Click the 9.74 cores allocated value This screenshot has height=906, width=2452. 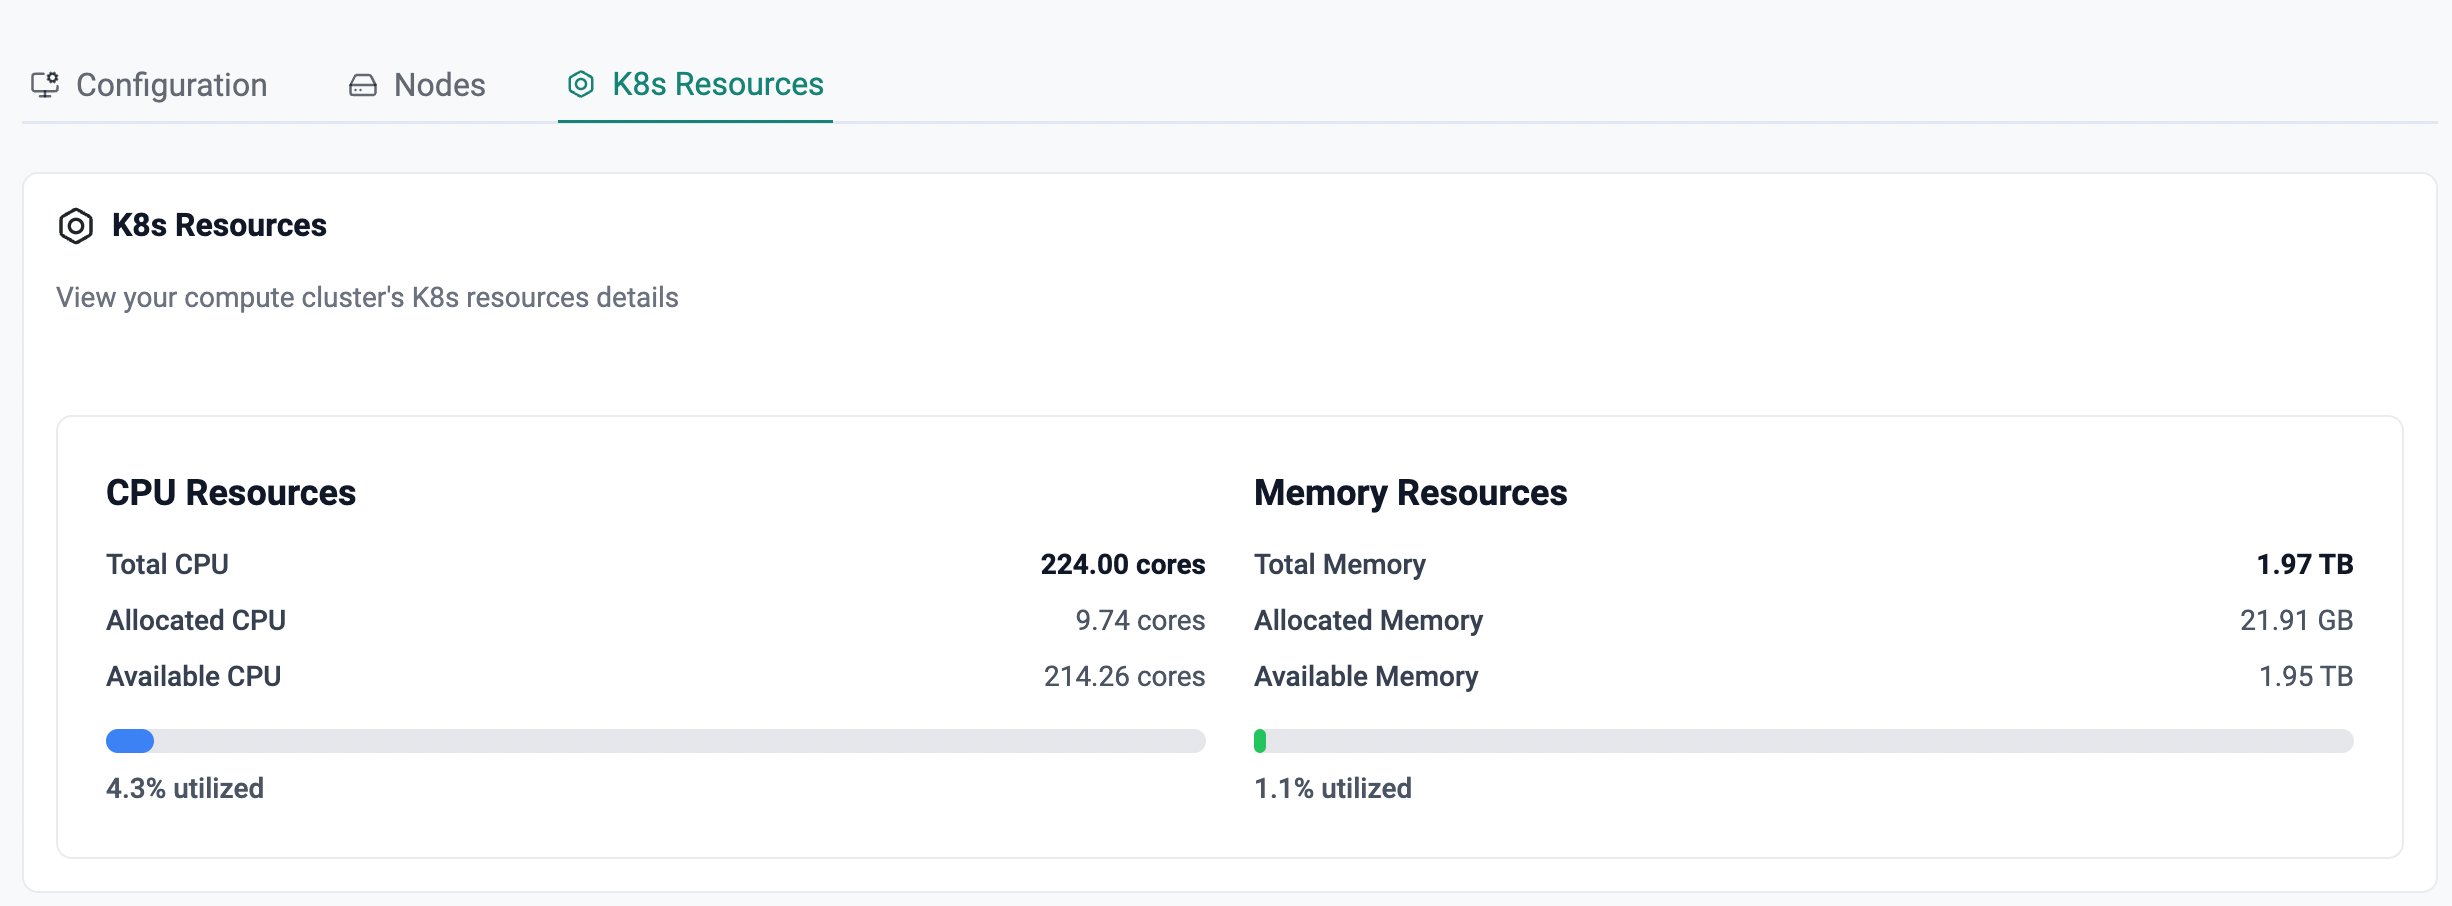click(1140, 621)
